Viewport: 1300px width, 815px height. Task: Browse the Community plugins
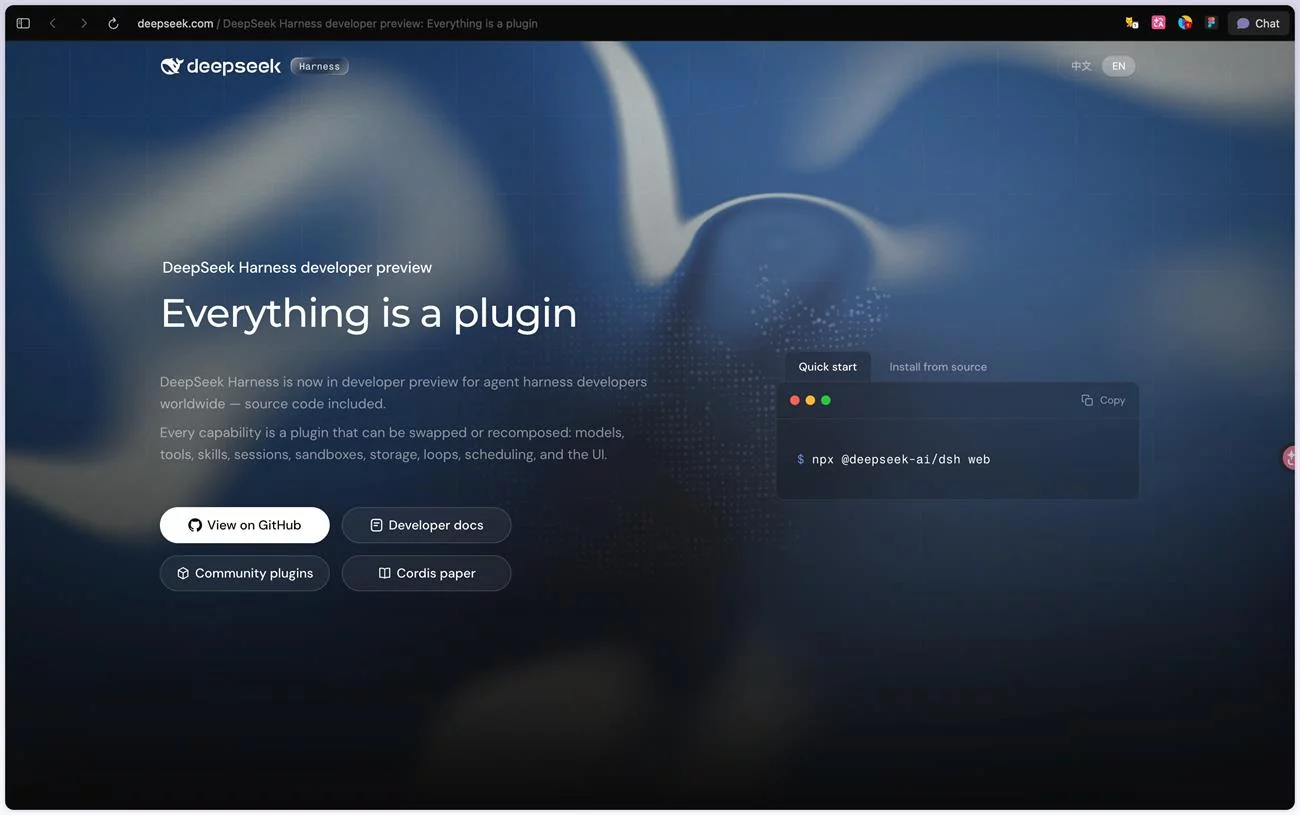[245, 573]
